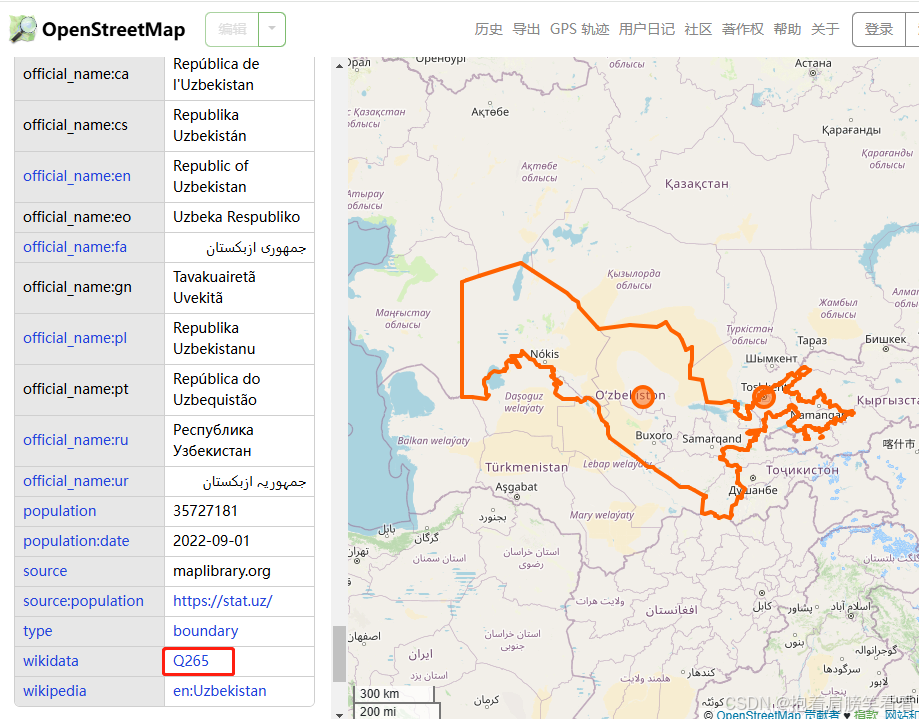Screen dimensions: 919x719
Task: Open the boundary value link
Action: [x=205, y=631]
